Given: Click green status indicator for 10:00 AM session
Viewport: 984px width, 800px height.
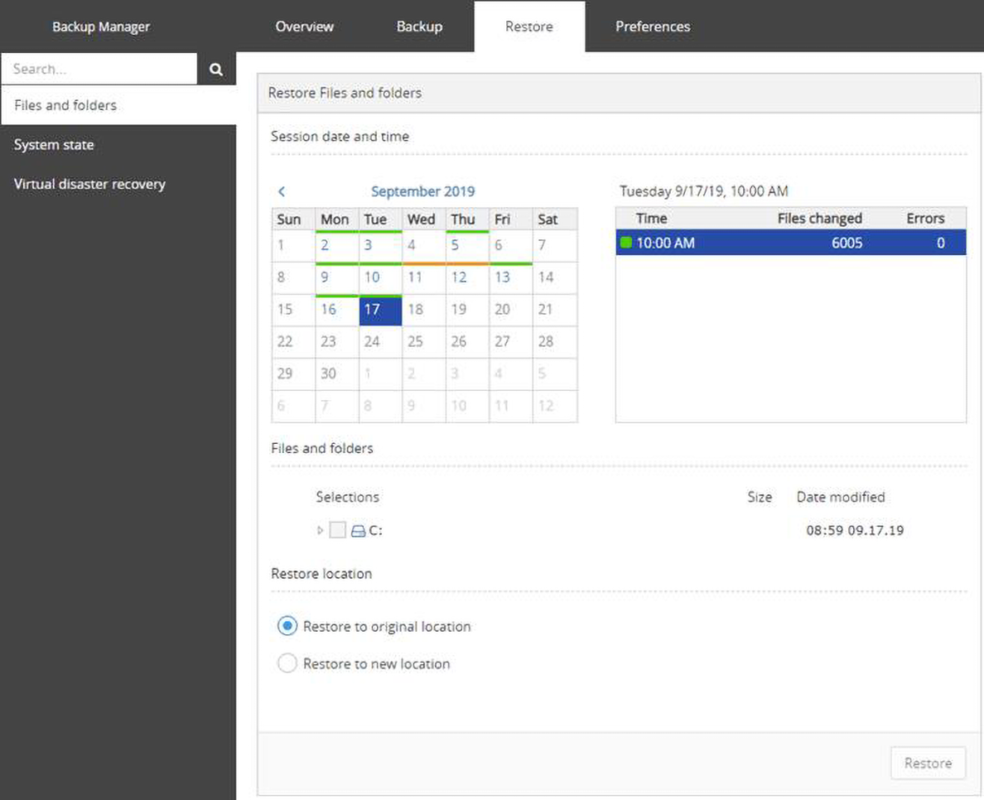Looking at the screenshot, I should click(627, 243).
